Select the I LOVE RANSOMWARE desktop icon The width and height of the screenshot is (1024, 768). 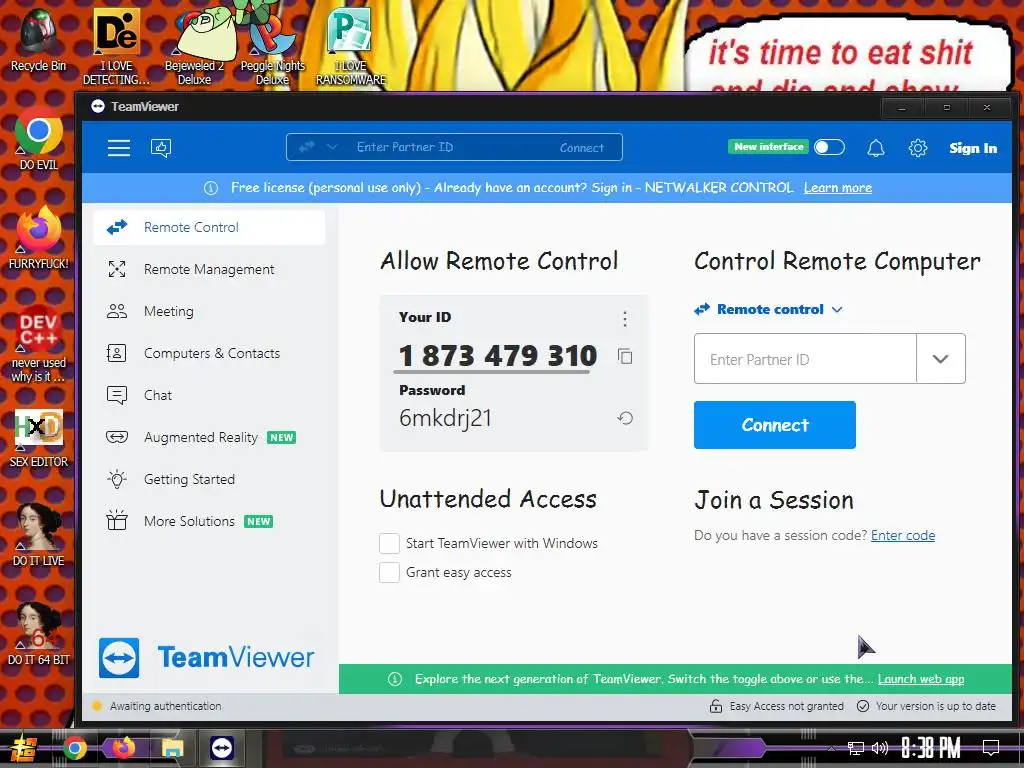coord(351,46)
